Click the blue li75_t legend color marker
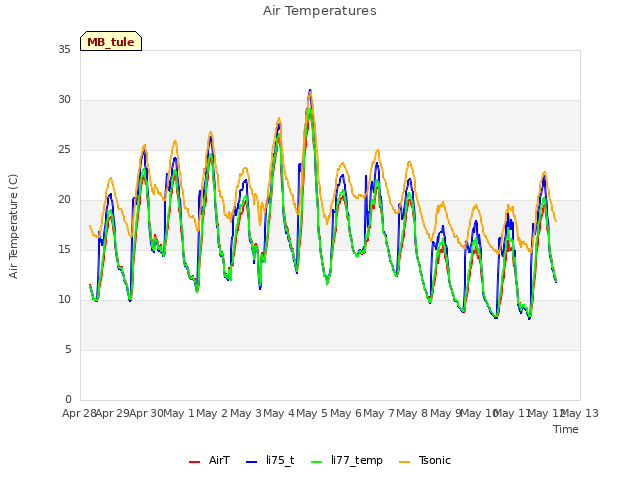 251,462
